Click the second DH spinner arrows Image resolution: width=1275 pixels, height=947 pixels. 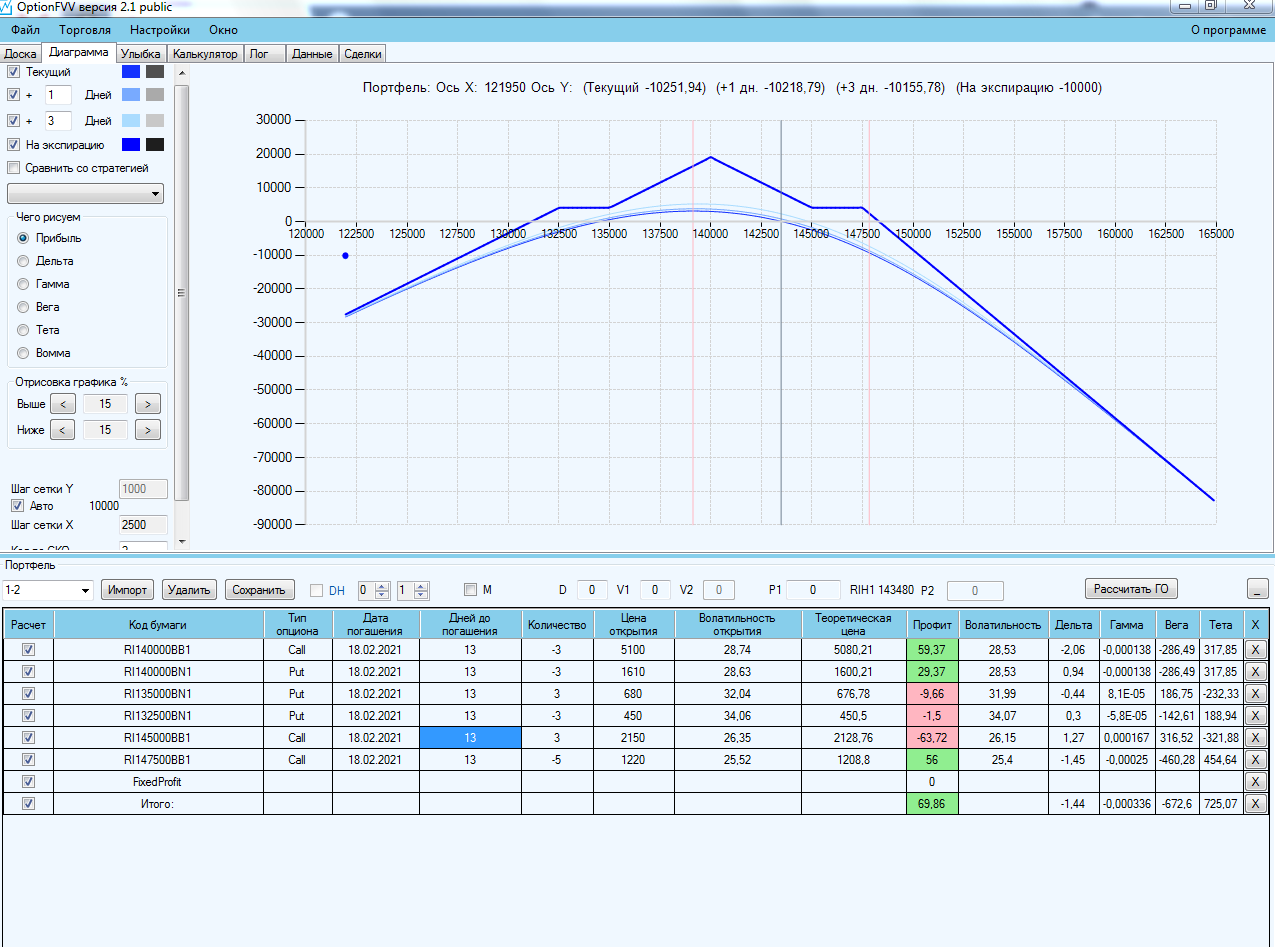point(420,590)
